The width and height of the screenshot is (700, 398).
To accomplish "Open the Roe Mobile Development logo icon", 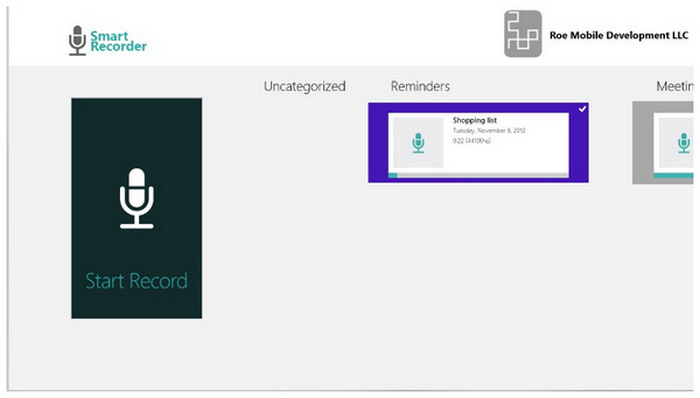I will pyautogui.click(x=523, y=34).
